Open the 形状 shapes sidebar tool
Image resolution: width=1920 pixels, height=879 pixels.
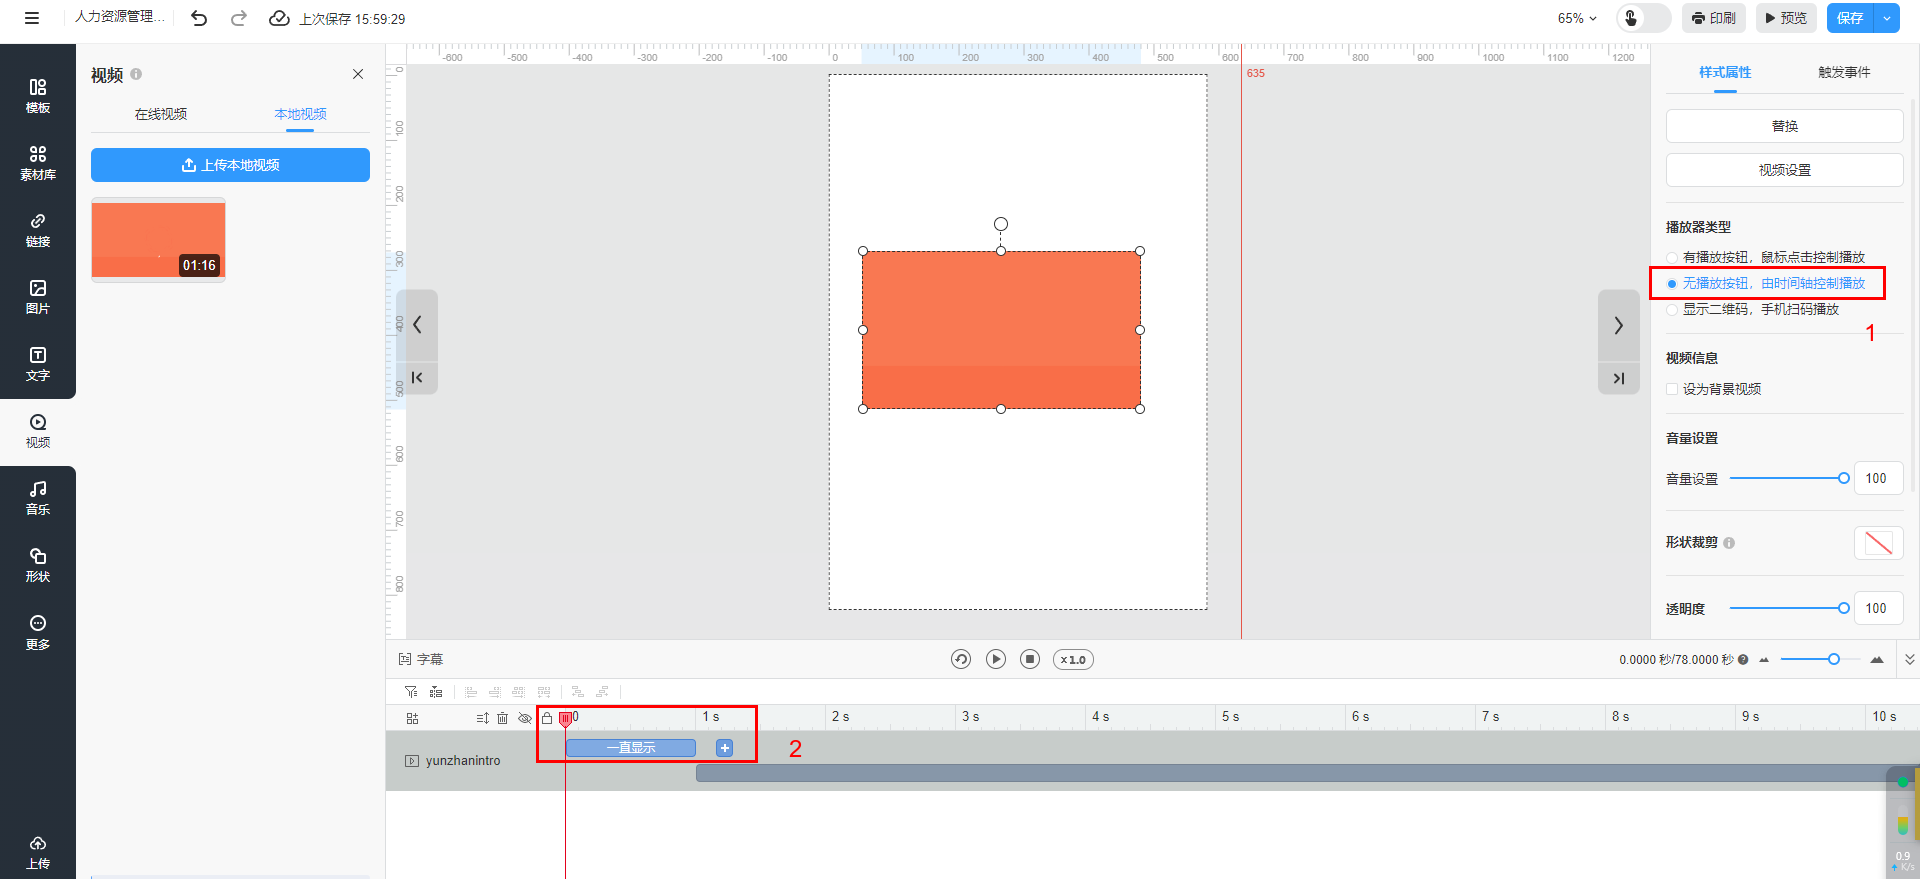(x=37, y=564)
